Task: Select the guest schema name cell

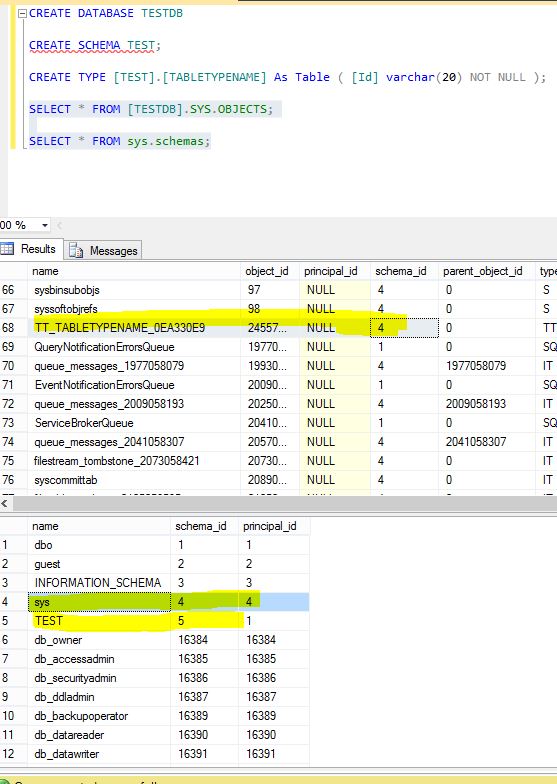Action: [99, 564]
